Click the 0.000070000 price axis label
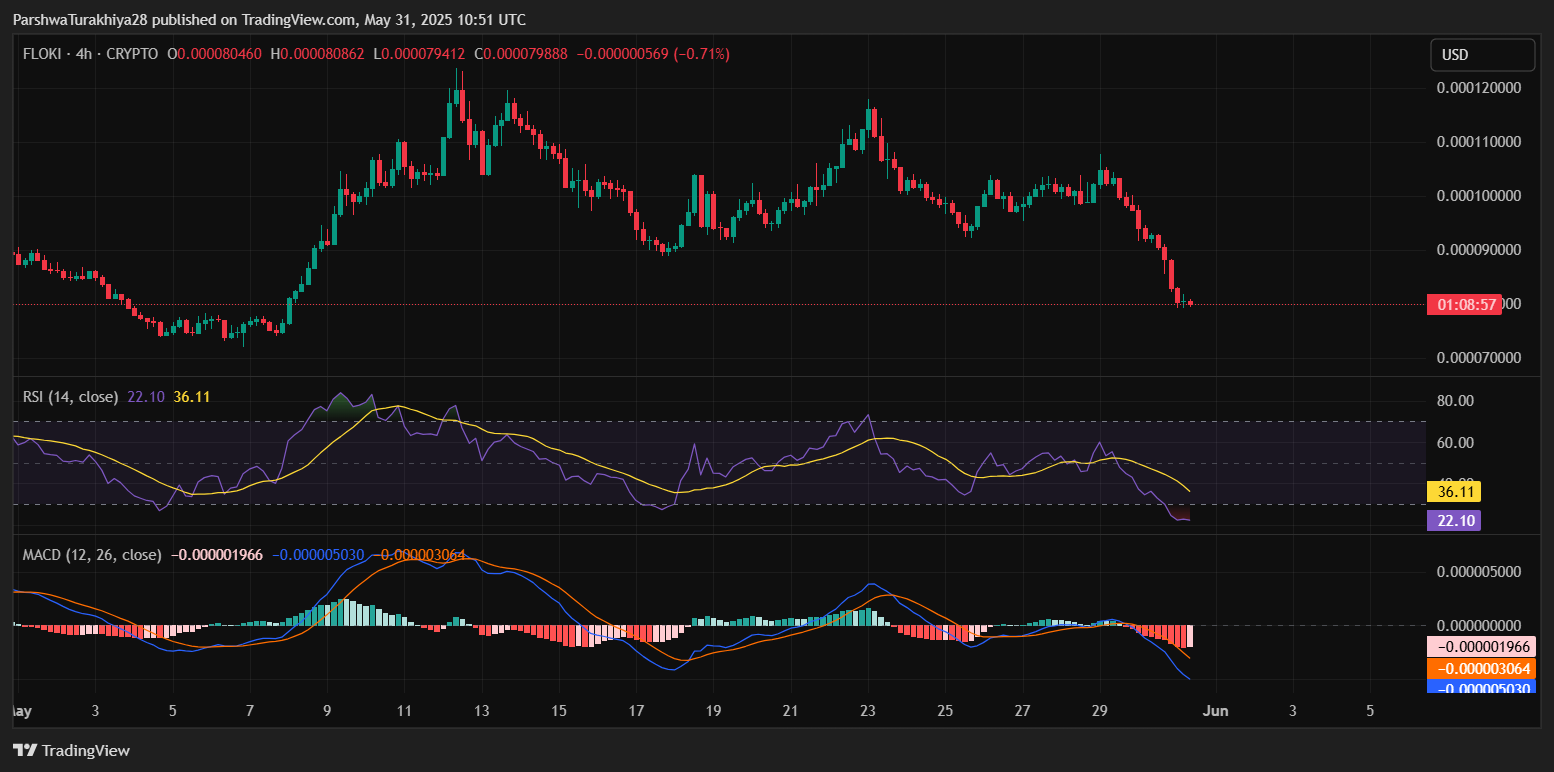The height and width of the screenshot is (772, 1554). tap(1478, 358)
